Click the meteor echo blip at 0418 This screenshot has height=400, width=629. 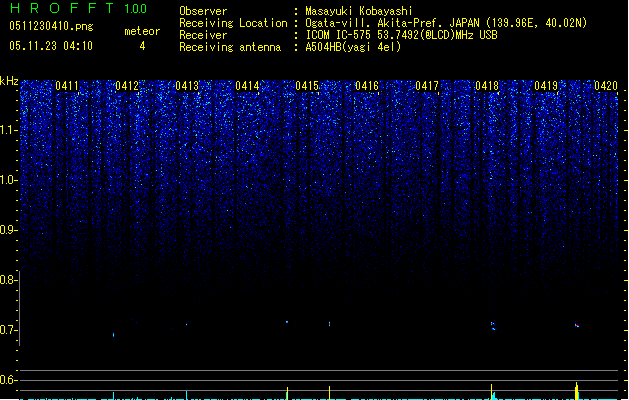pos(493,326)
